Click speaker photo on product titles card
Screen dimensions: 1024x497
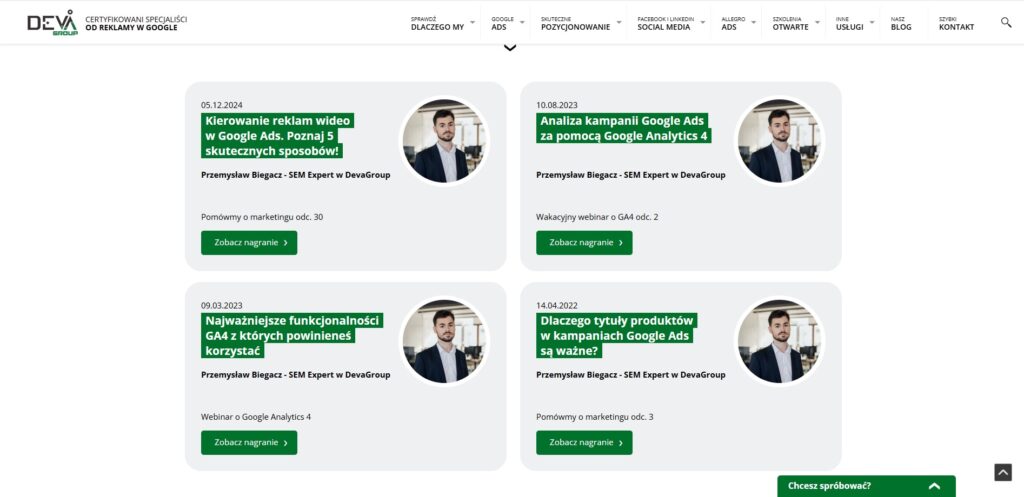click(x=780, y=341)
